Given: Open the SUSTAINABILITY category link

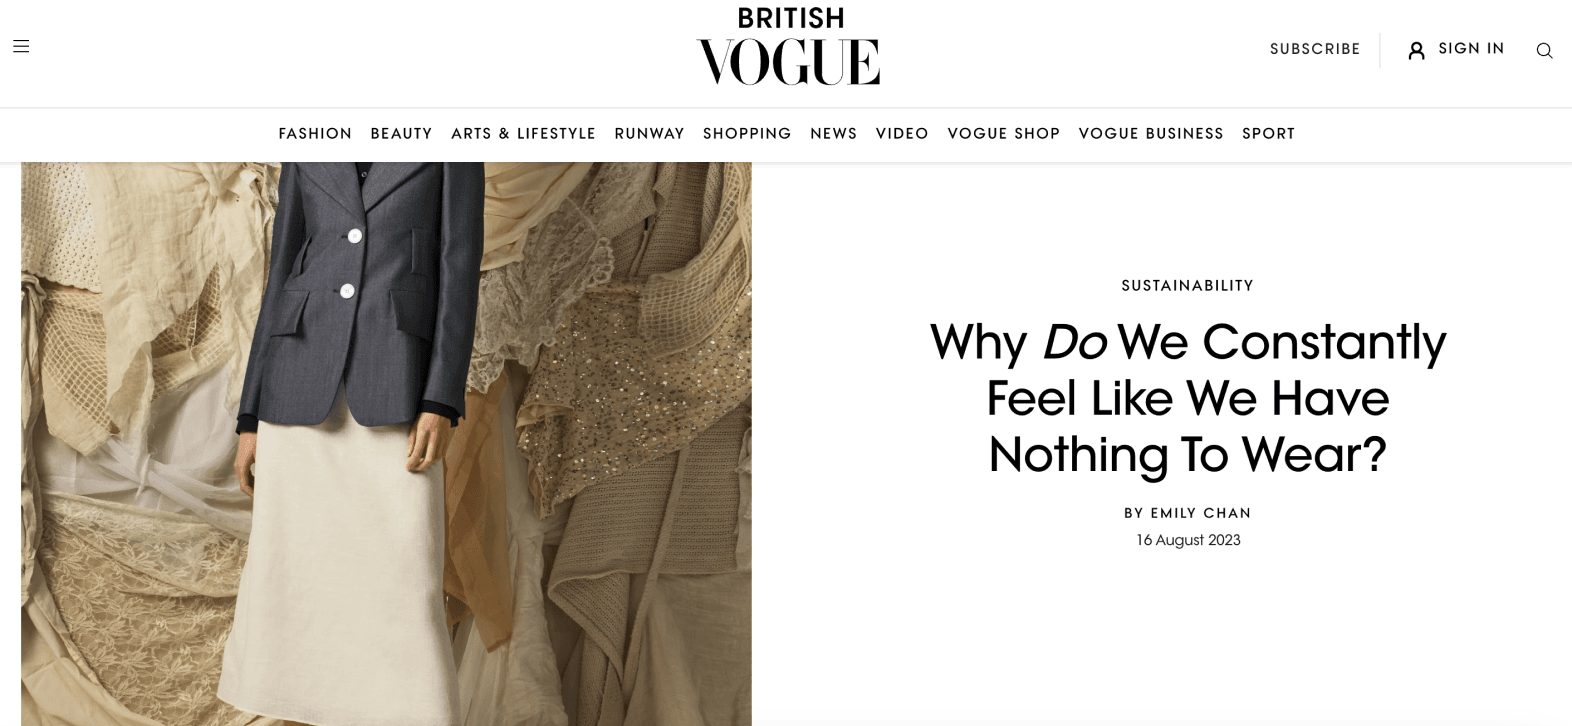Looking at the screenshot, I should point(1187,285).
